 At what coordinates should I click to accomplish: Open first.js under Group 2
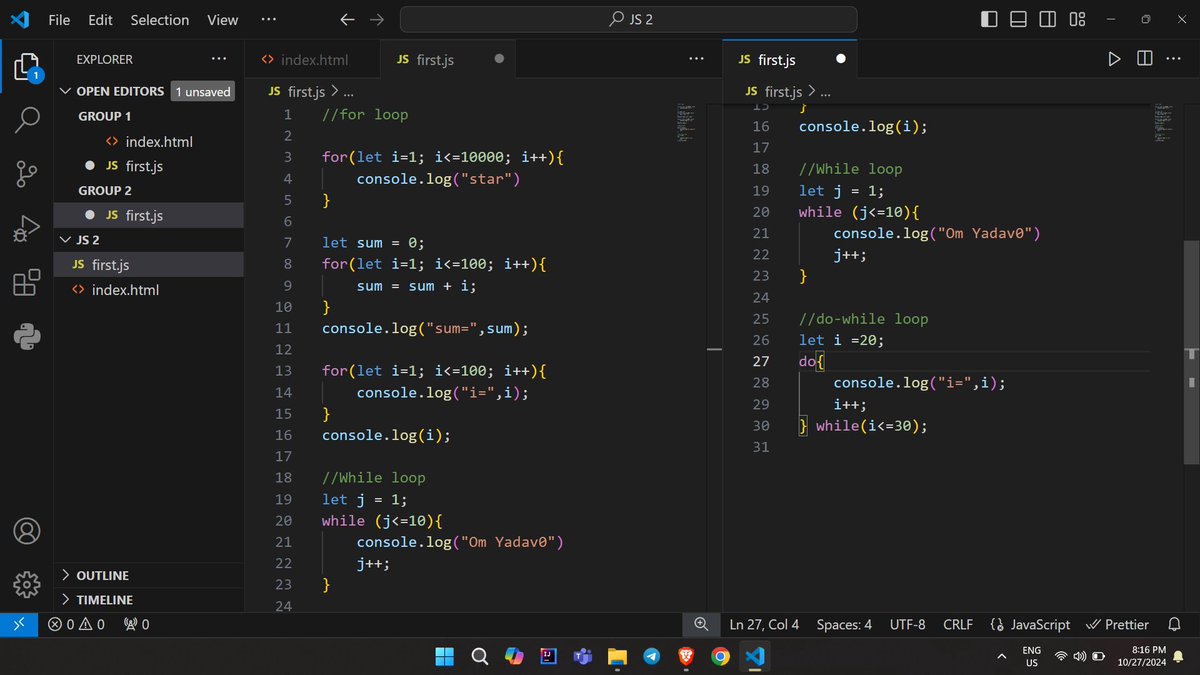[x=148, y=215]
